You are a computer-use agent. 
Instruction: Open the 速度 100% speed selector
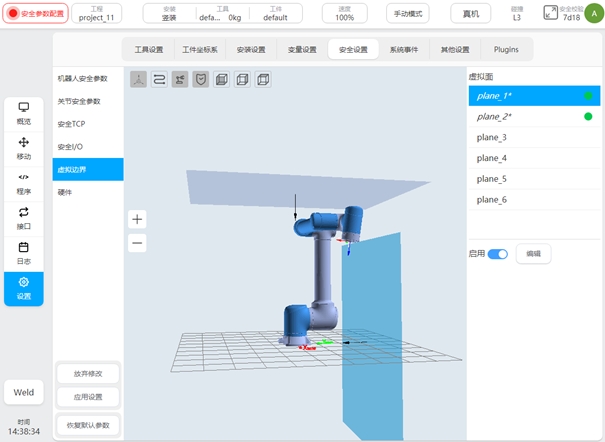[344, 13]
